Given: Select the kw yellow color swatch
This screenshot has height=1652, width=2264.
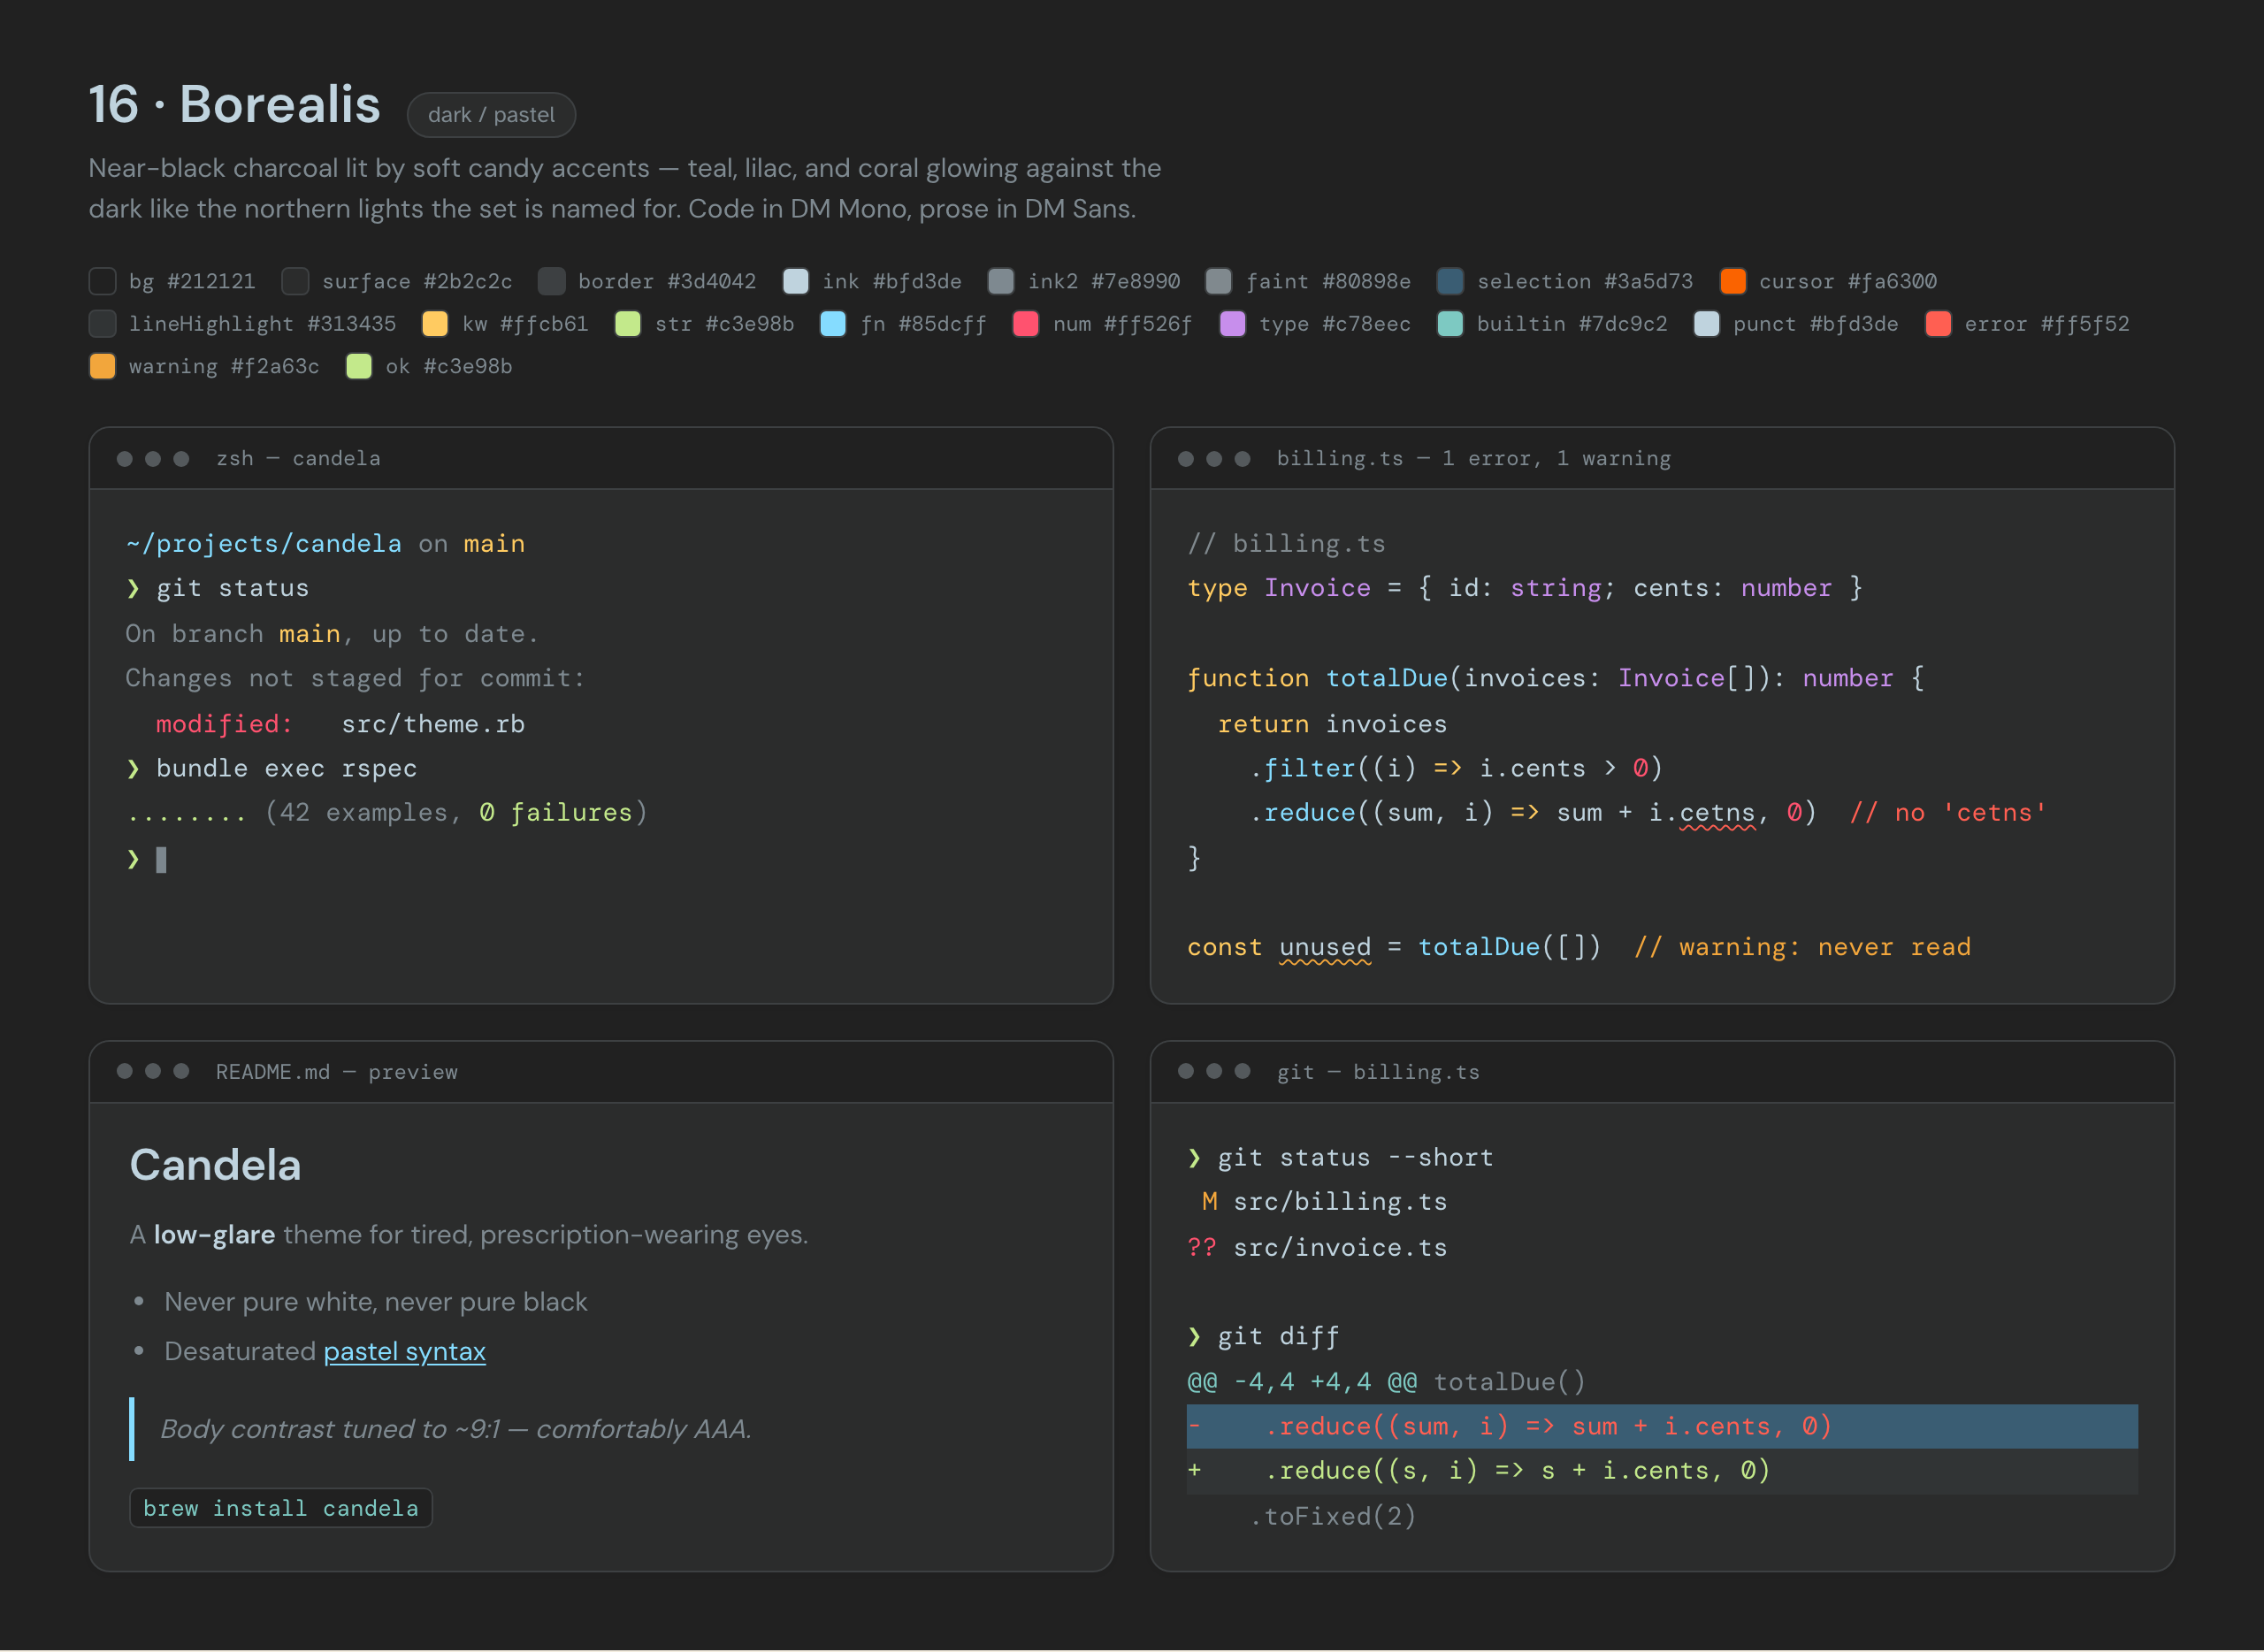Looking at the screenshot, I should point(435,324).
